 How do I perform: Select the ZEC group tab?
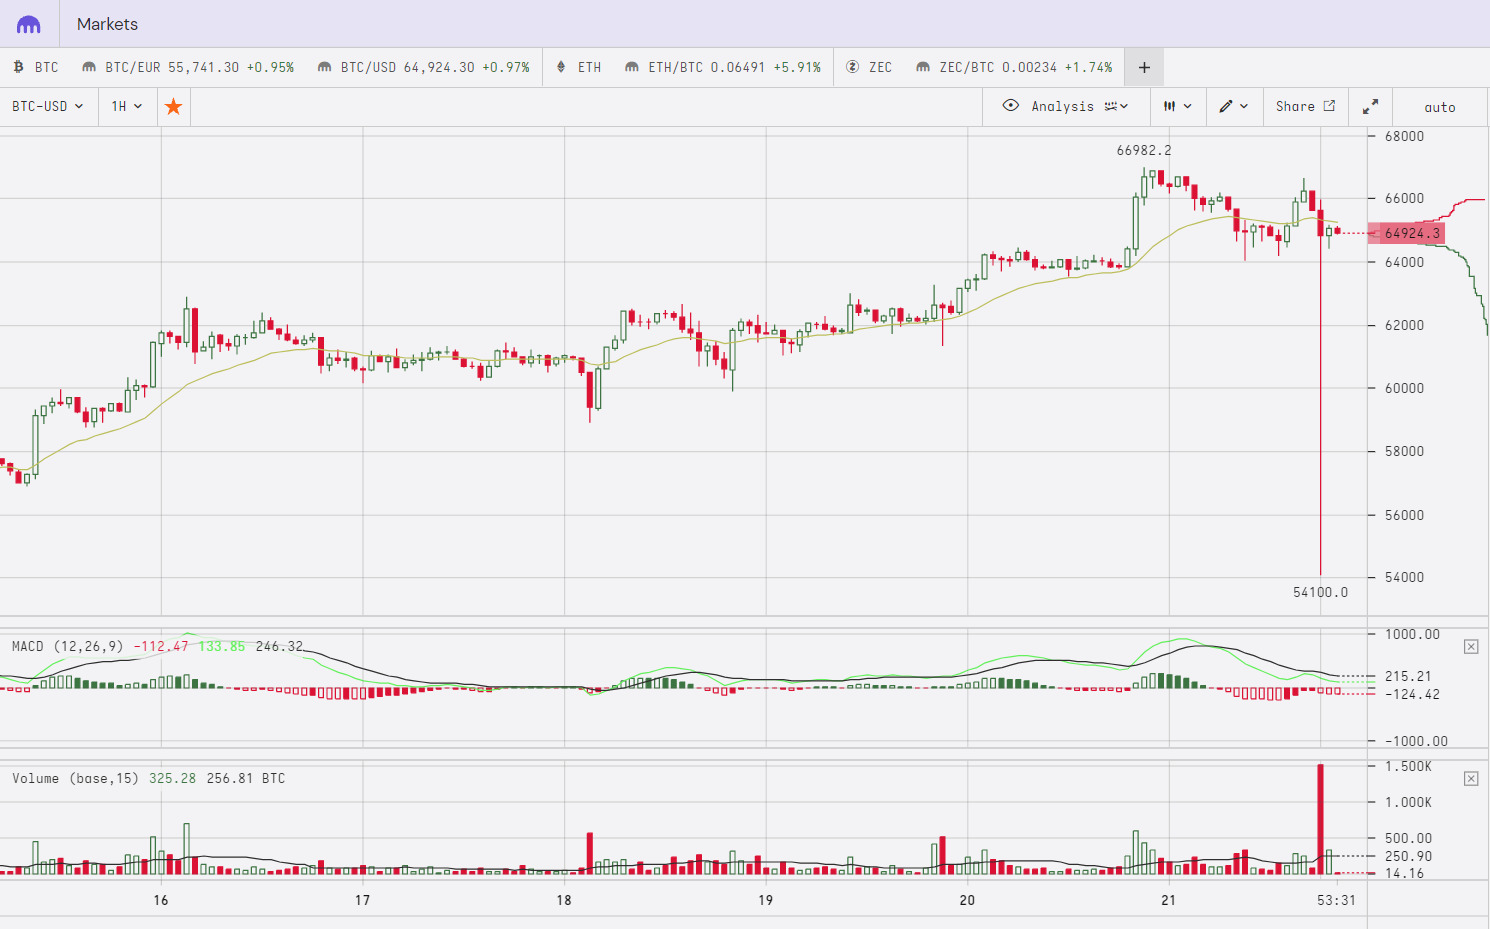coord(869,67)
